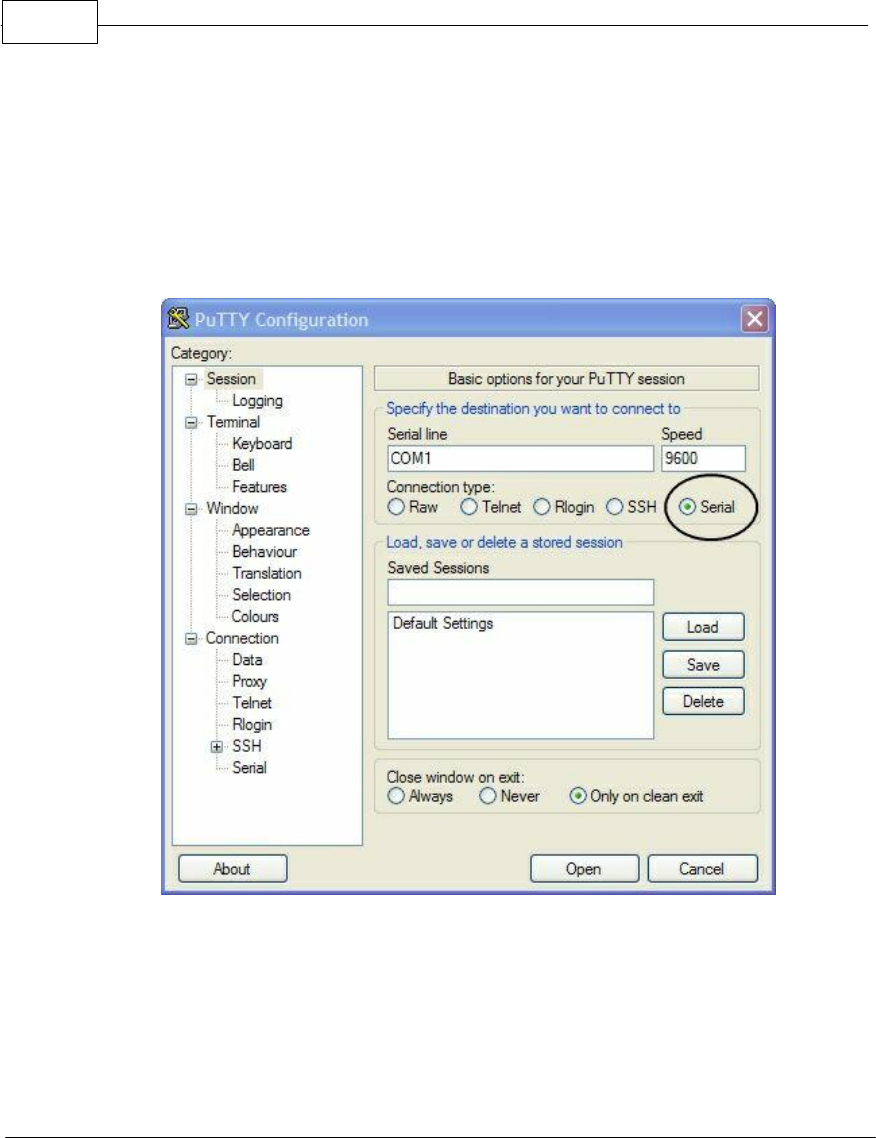This screenshot has width=876, height=1138.
Task: Focus the Serial line field containing COM1
Action: 520,459
